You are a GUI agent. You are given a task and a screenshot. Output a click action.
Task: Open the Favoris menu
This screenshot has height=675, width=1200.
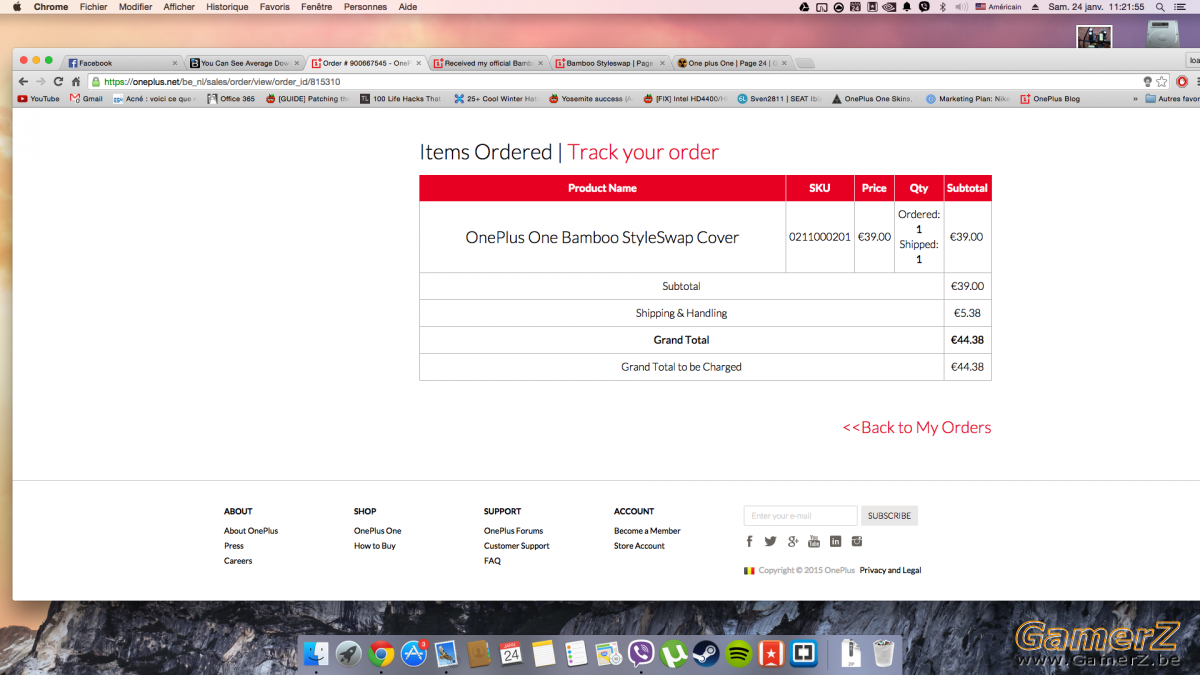pos(274,7)
